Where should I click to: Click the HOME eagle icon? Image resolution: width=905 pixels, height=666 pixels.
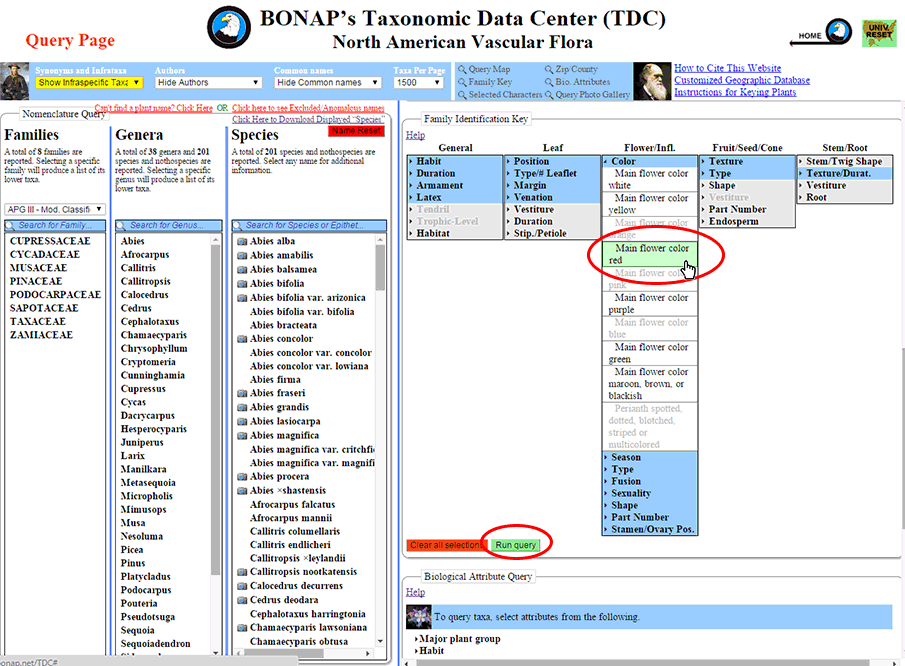click(x=838, y=31)
